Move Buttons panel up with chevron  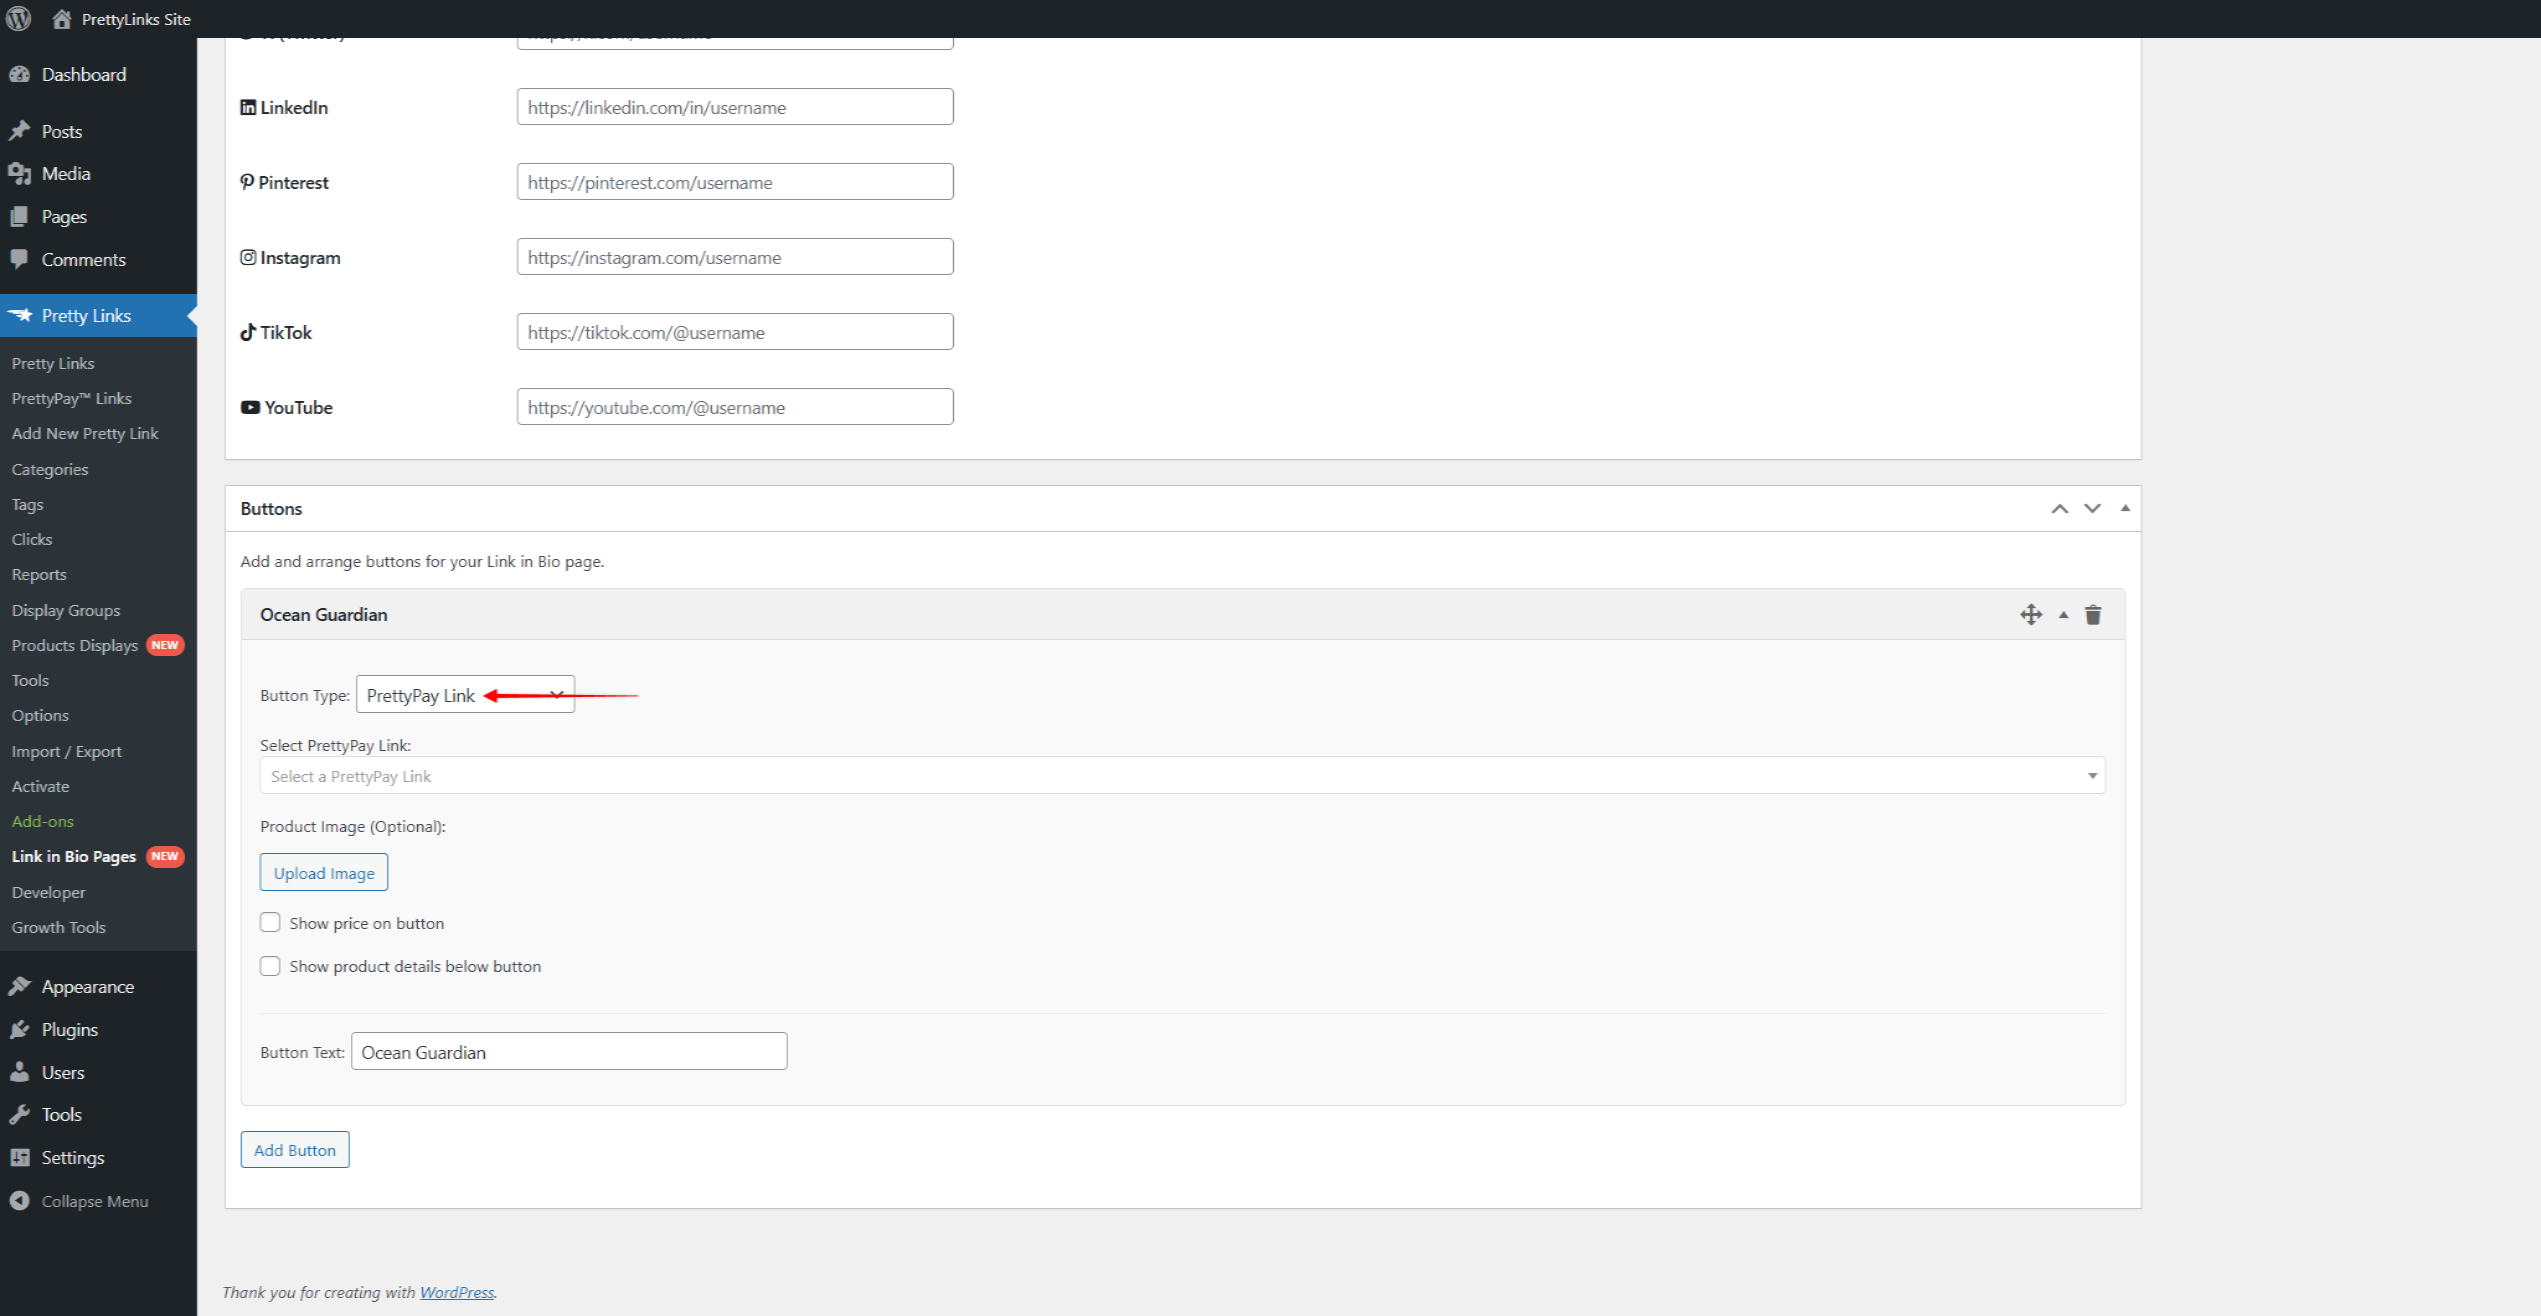(2059, 508)
